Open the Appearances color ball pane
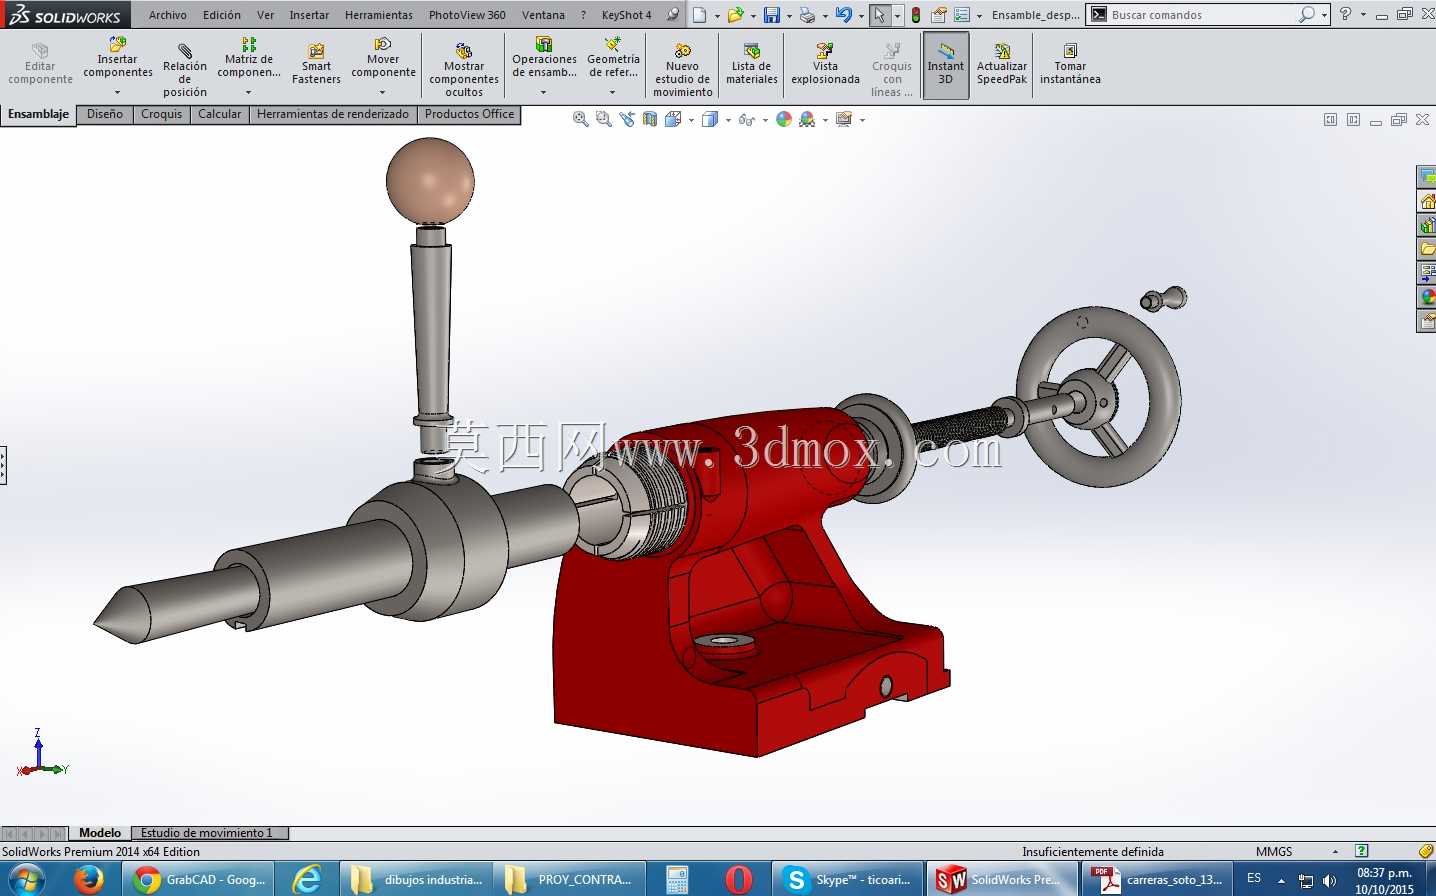Viewport: 1436px width, 896px height. click(x=1427, y=297)
